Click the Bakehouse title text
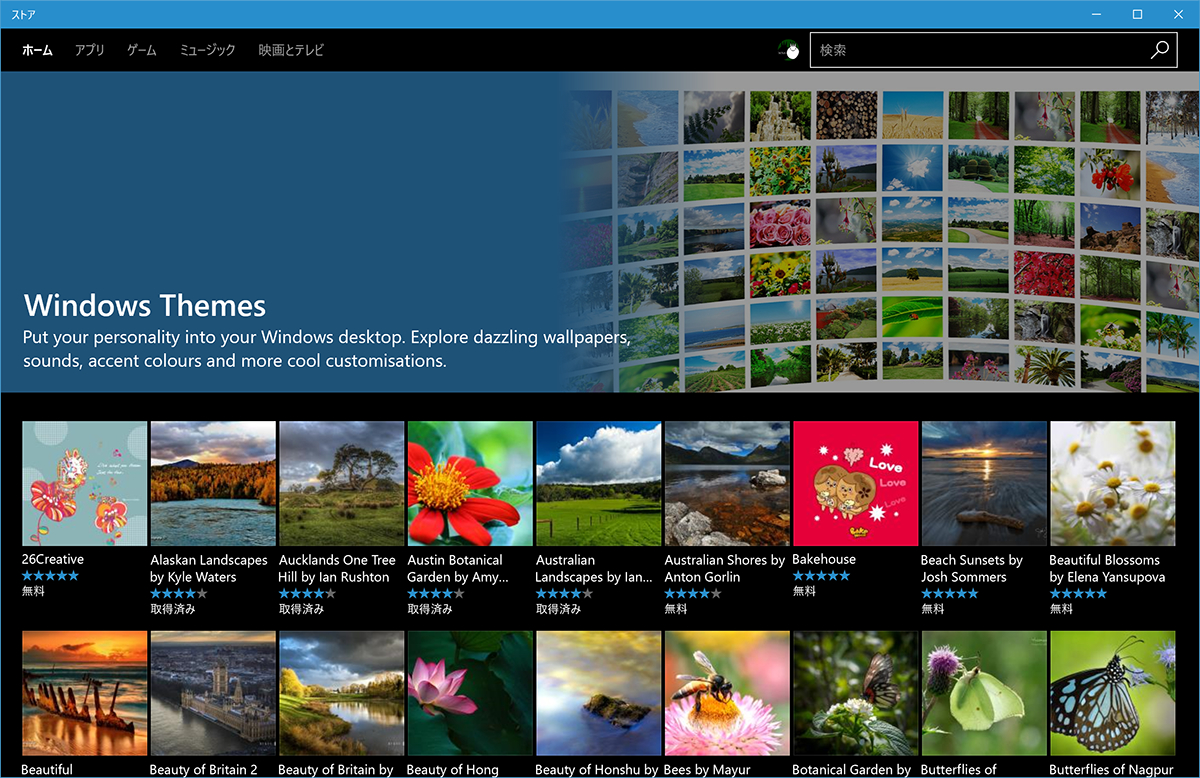This screenshot has height=778, width=1200. tap(825, 560)
